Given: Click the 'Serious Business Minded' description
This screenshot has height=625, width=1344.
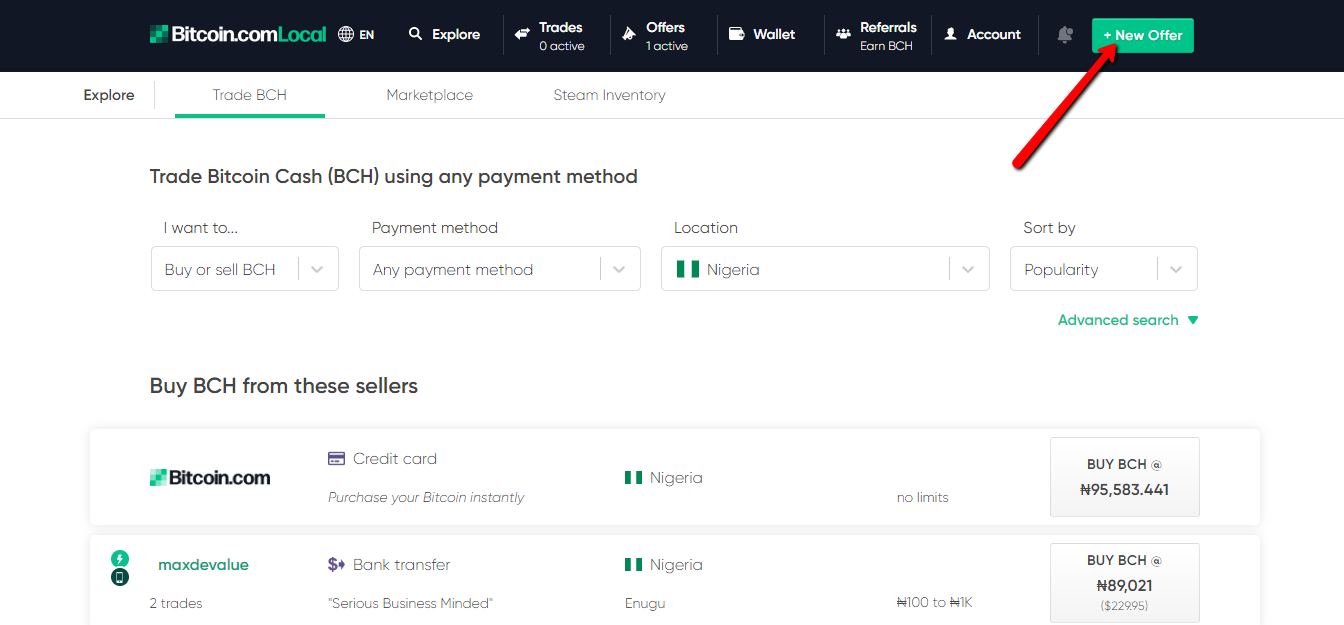Looking at the screenshot, I should click(x=411, y=603).
